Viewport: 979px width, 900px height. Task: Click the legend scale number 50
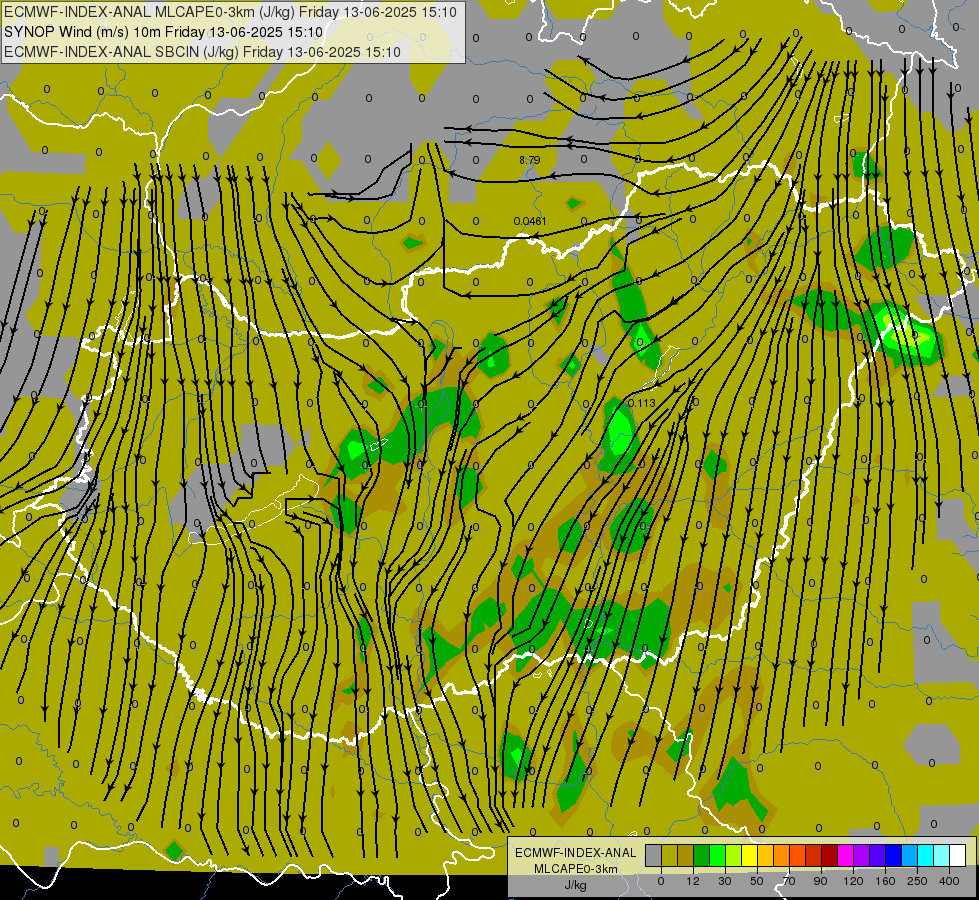tap(757, 881)
